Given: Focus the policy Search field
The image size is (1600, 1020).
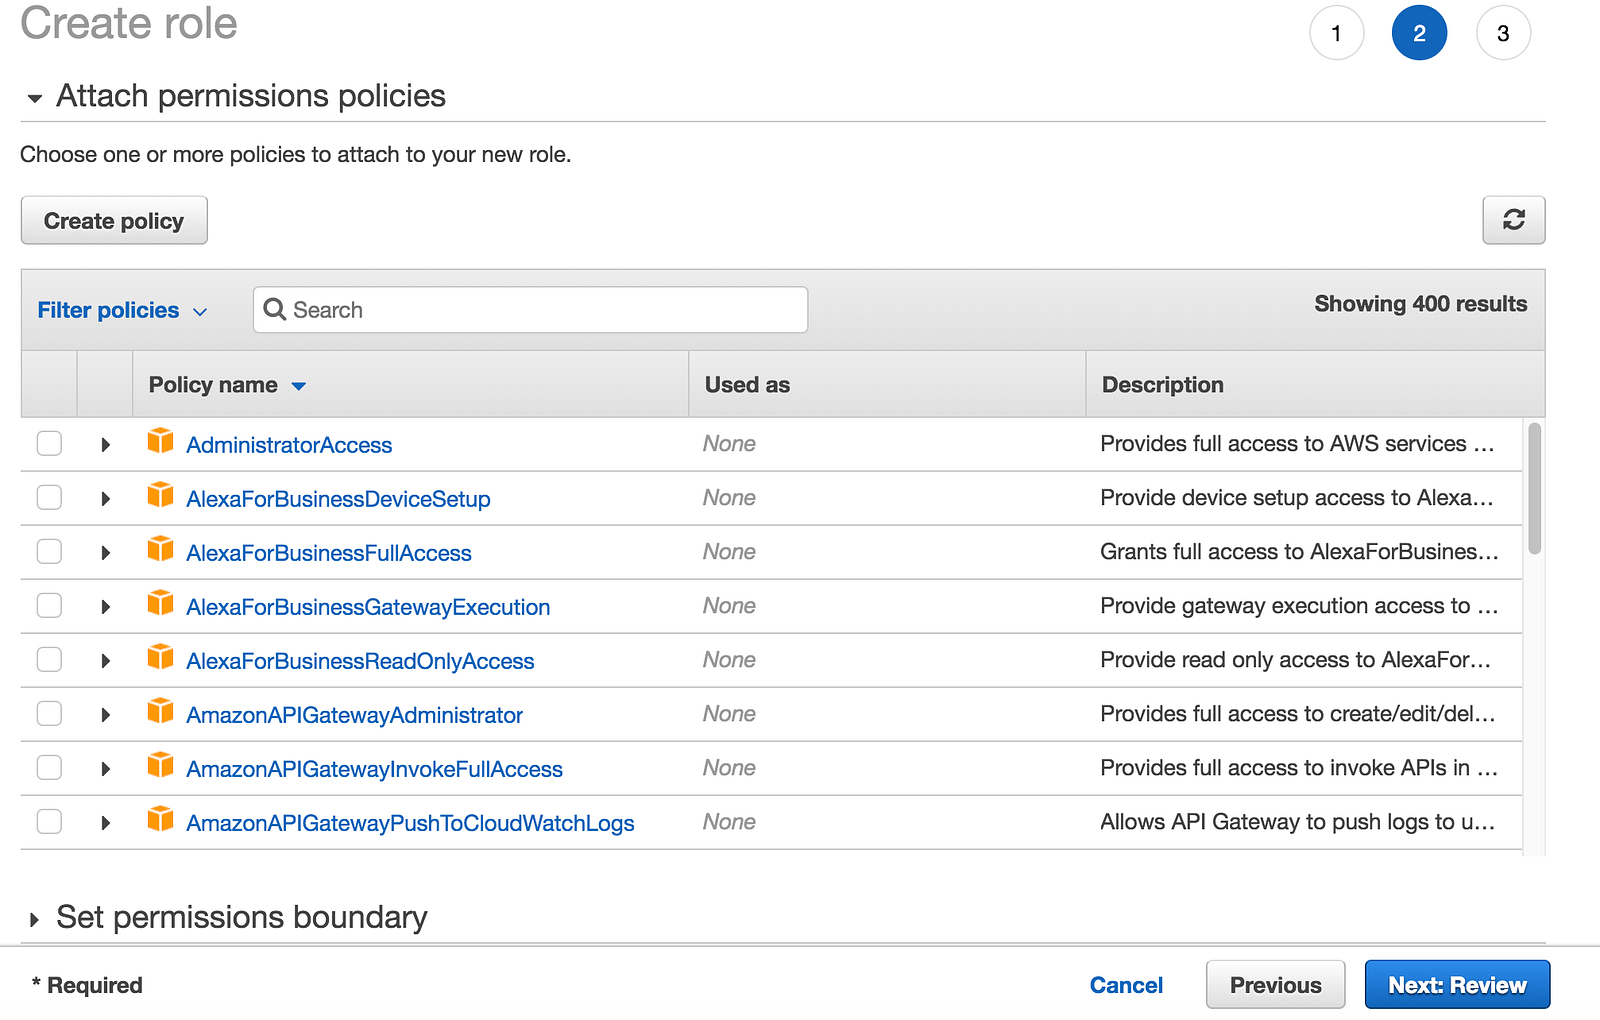Looking at the screenshot, I should [x=545, y=310].
